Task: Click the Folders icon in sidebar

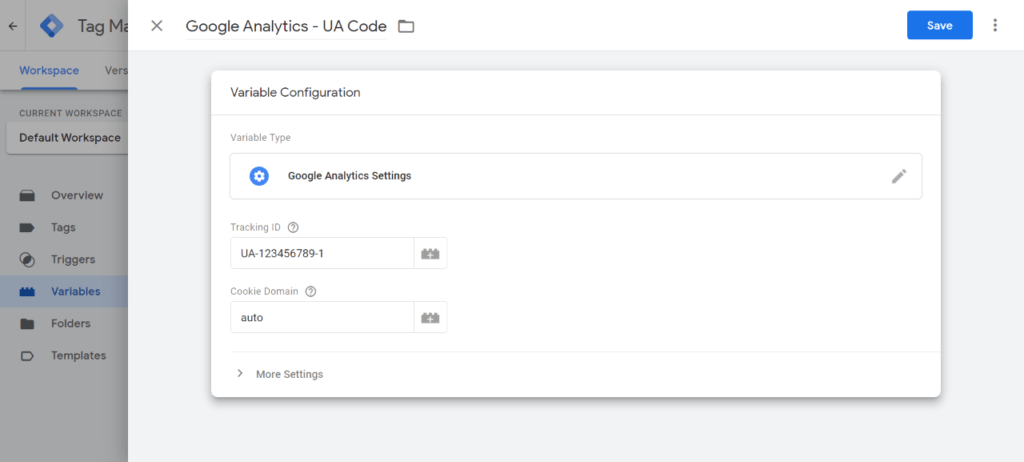Action: click(27, 323)
